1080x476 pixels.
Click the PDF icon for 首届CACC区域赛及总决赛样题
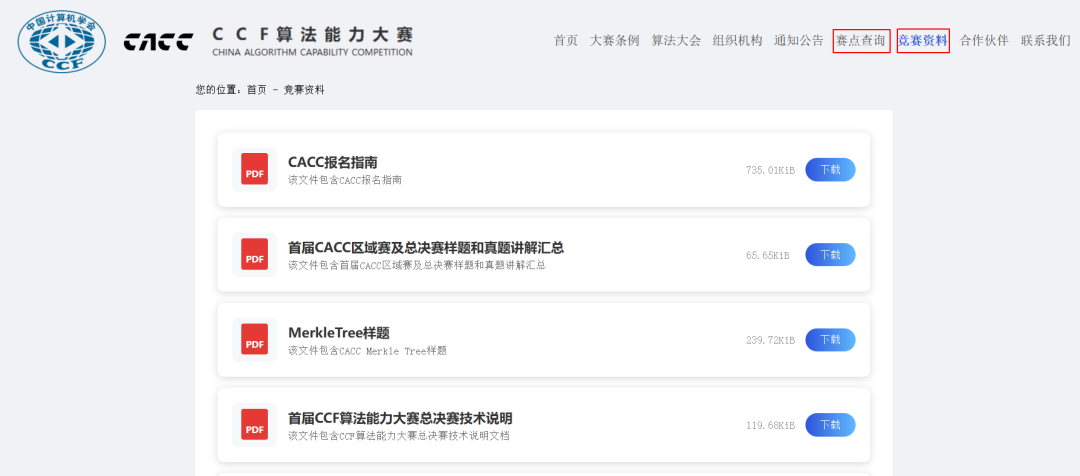click(x=255, y=254)
